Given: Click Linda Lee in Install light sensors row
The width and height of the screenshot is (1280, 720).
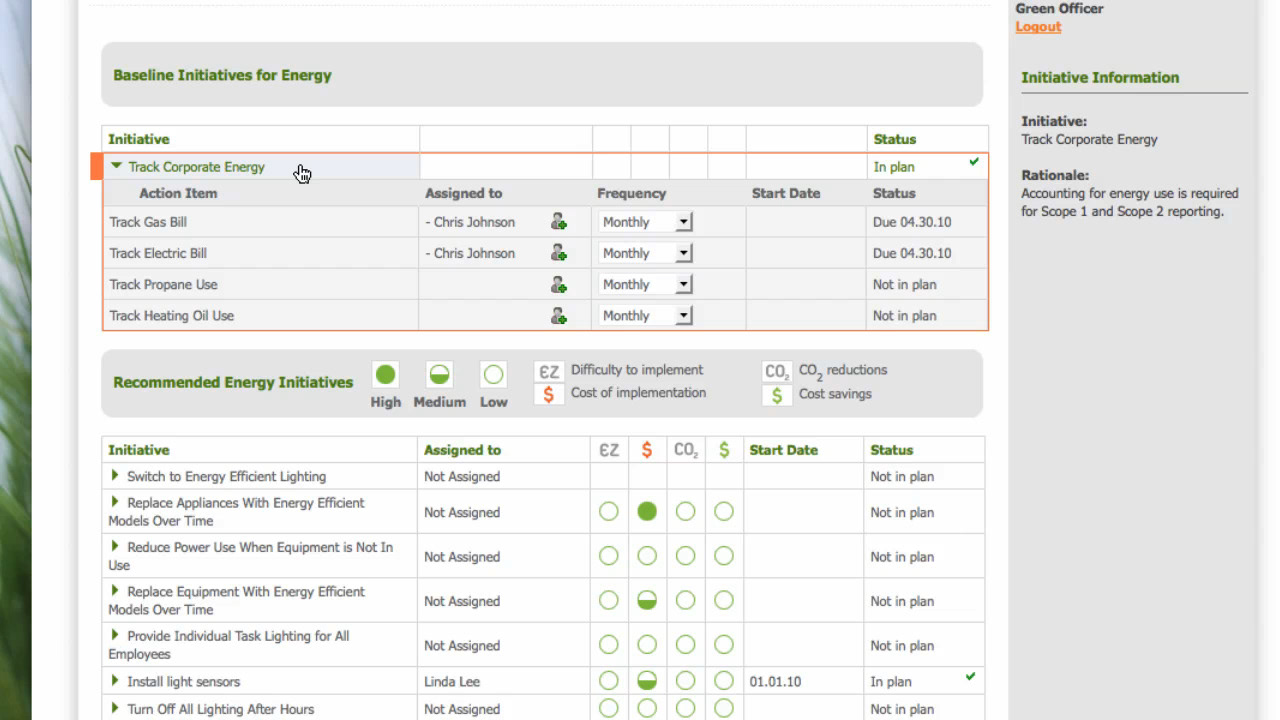Looking at the screenshot, I should pyautogui.click(x=452, y=681).
